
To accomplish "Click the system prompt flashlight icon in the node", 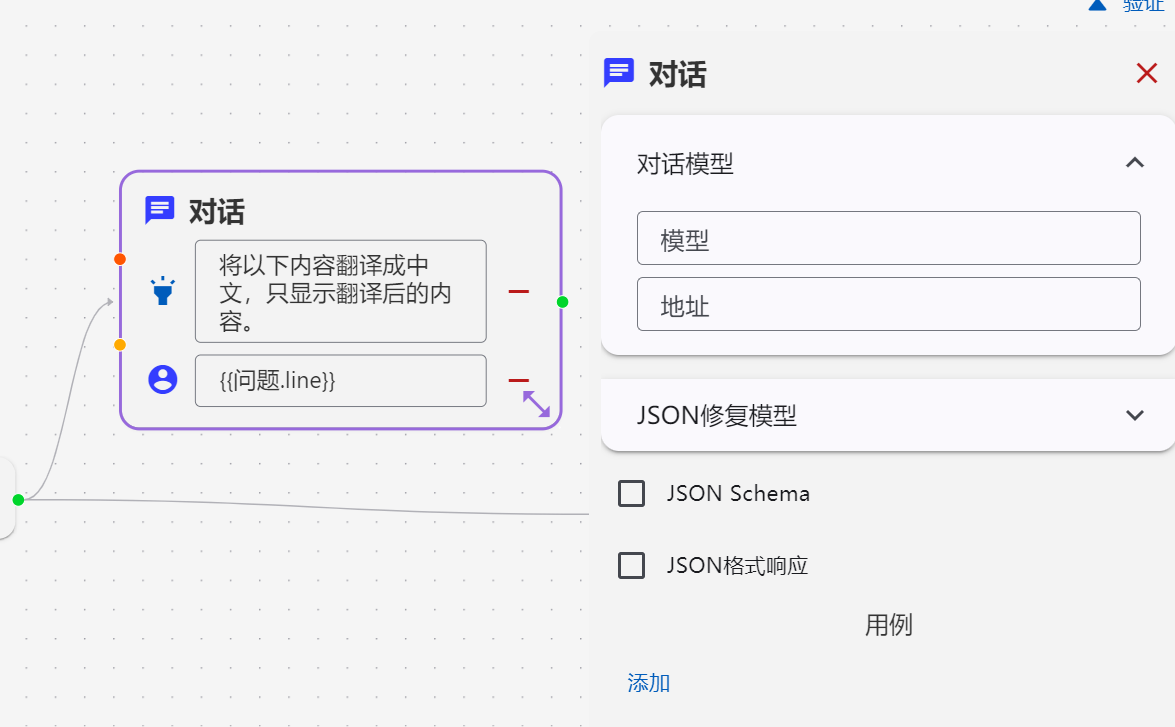I will (163, 291).
